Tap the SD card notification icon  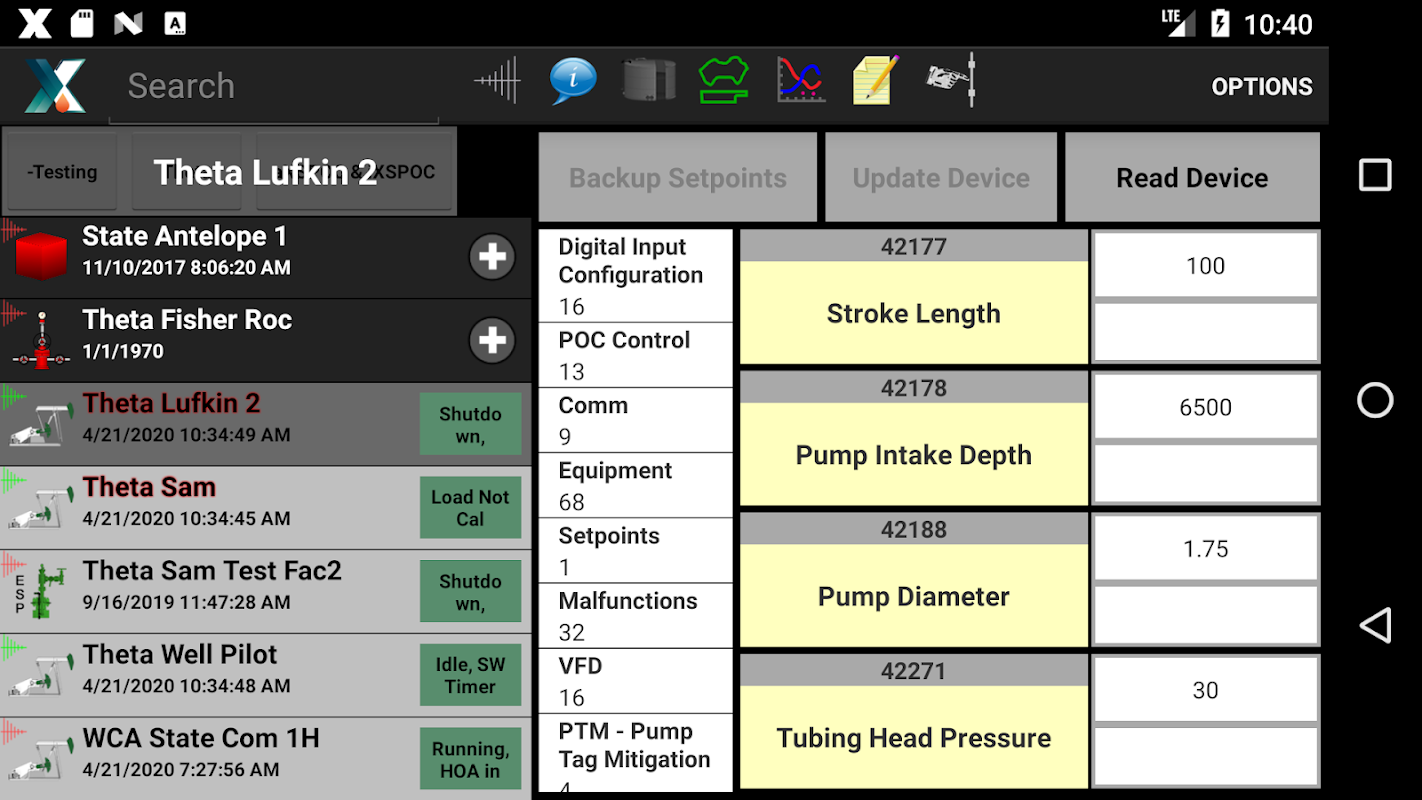[x=82, y=23]
